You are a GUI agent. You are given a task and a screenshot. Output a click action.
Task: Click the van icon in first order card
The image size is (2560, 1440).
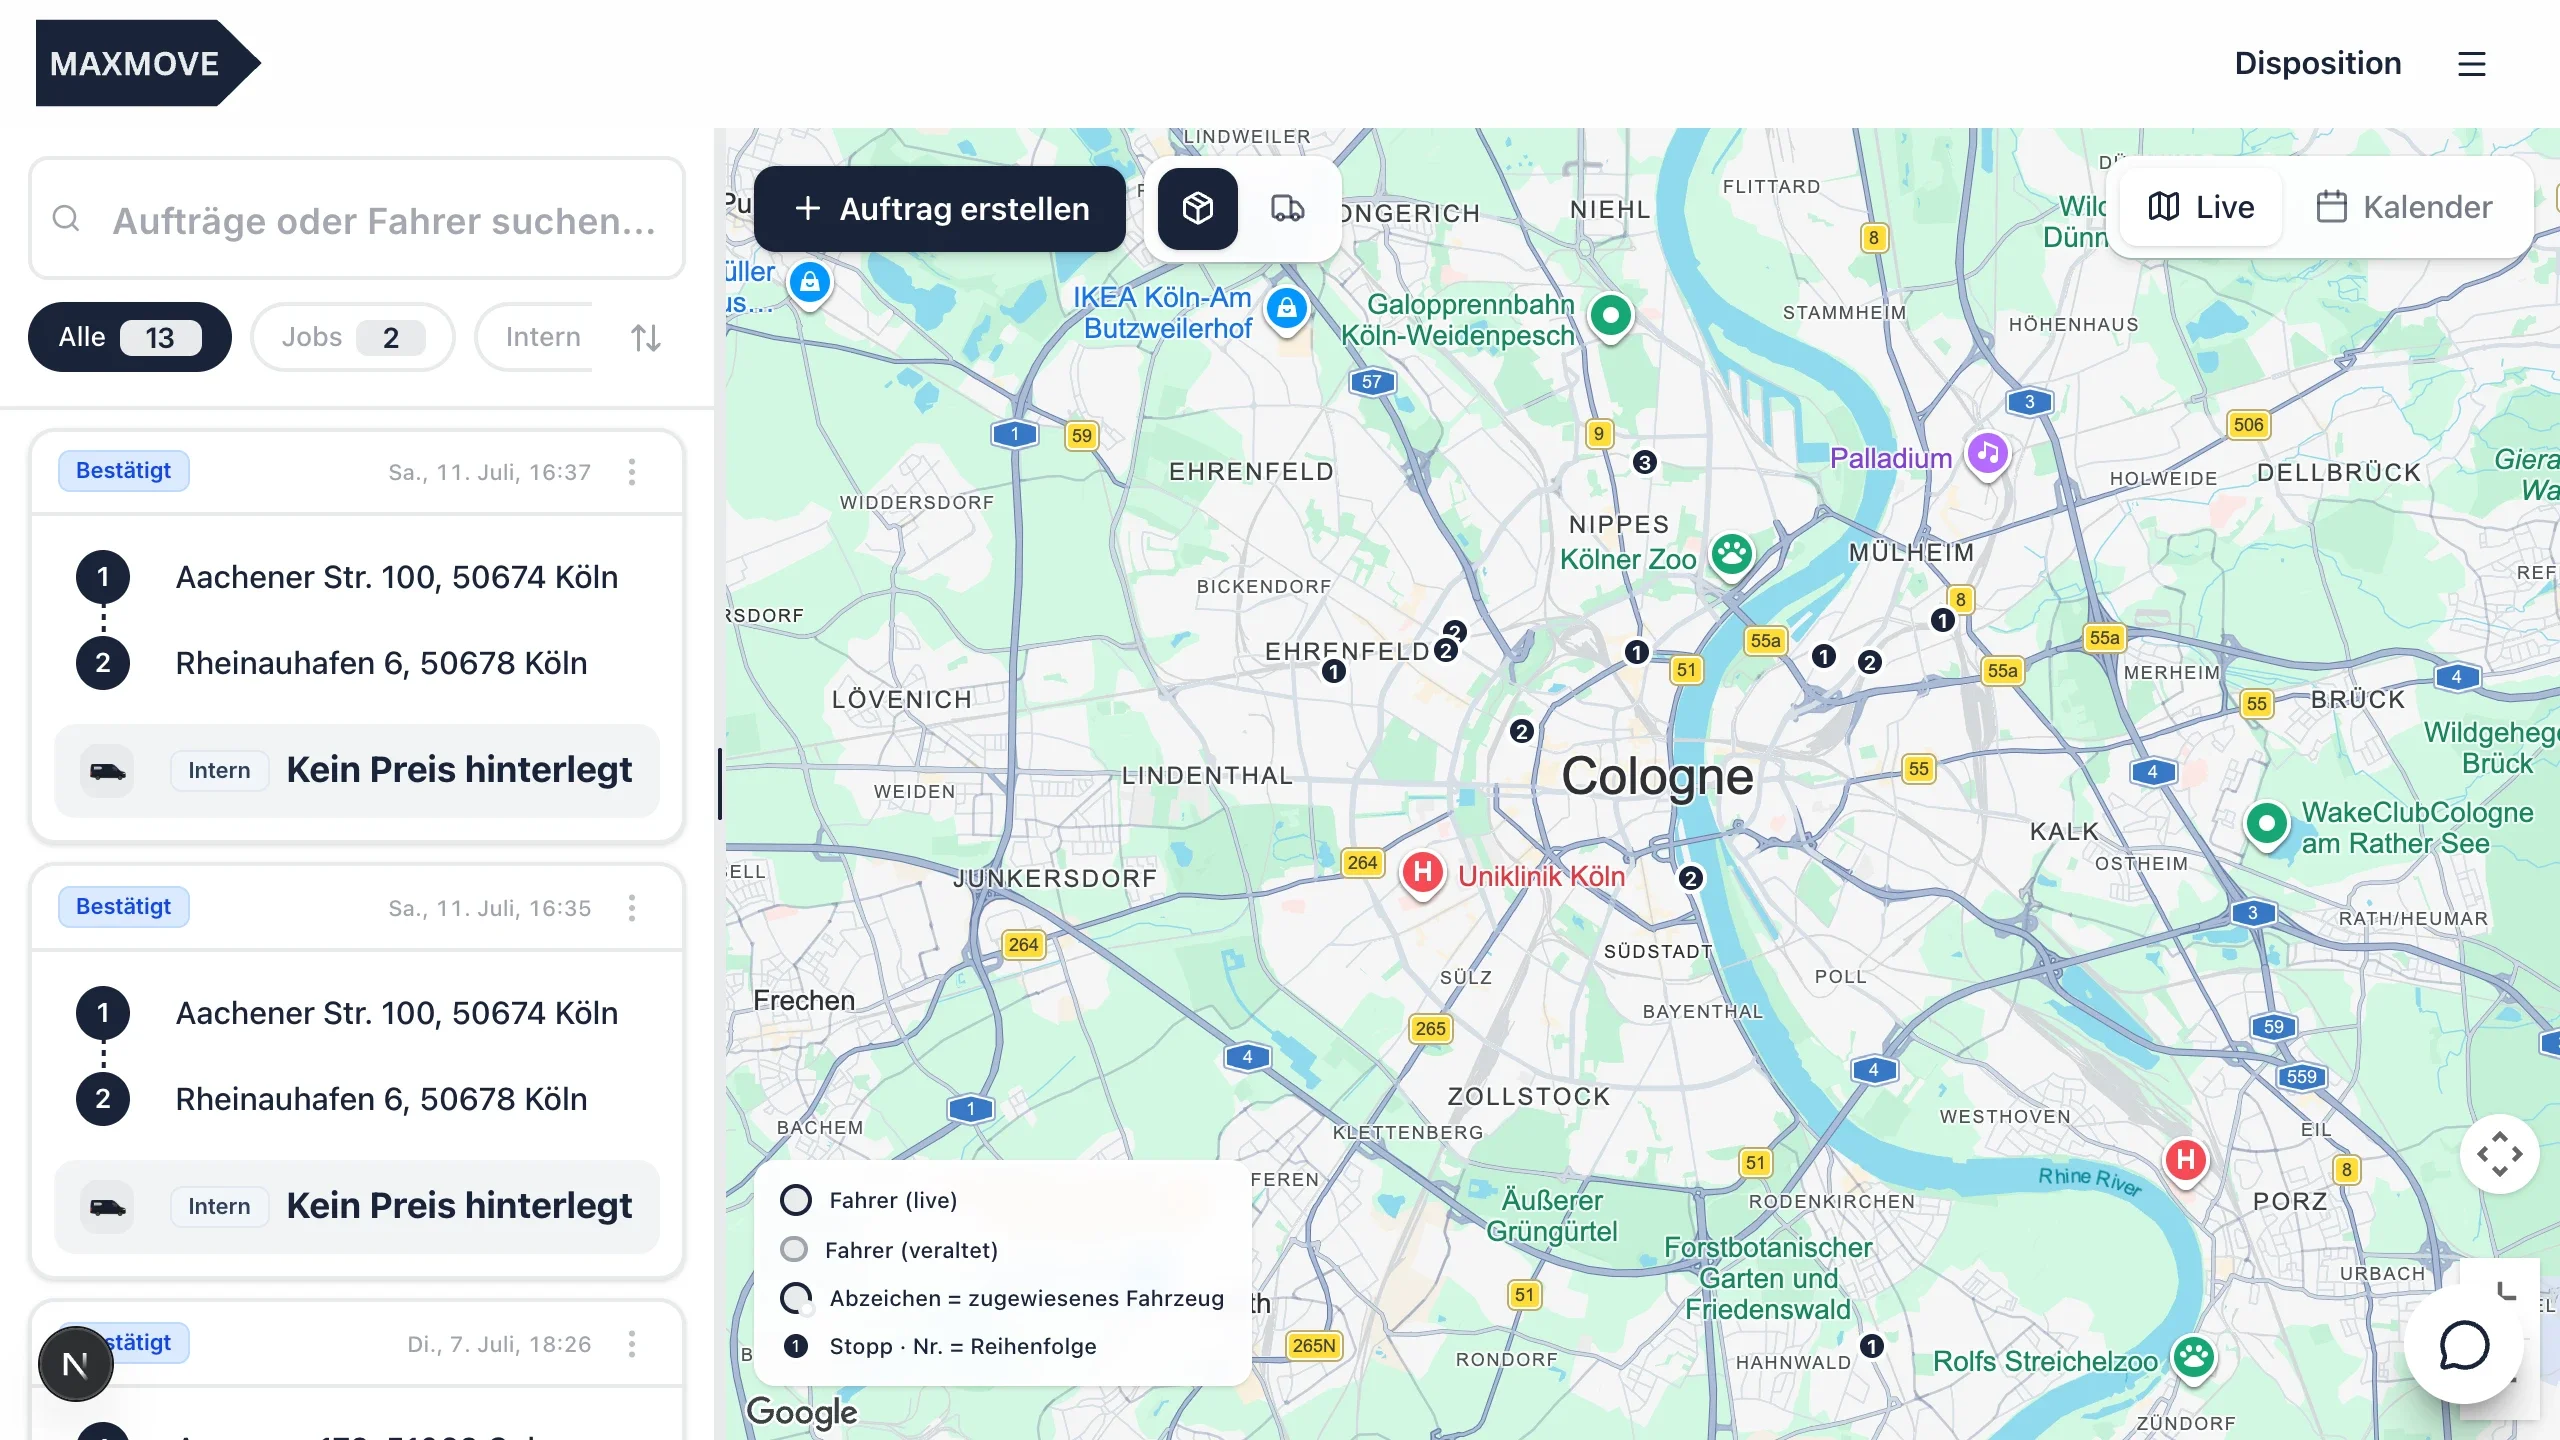point(108,771)
